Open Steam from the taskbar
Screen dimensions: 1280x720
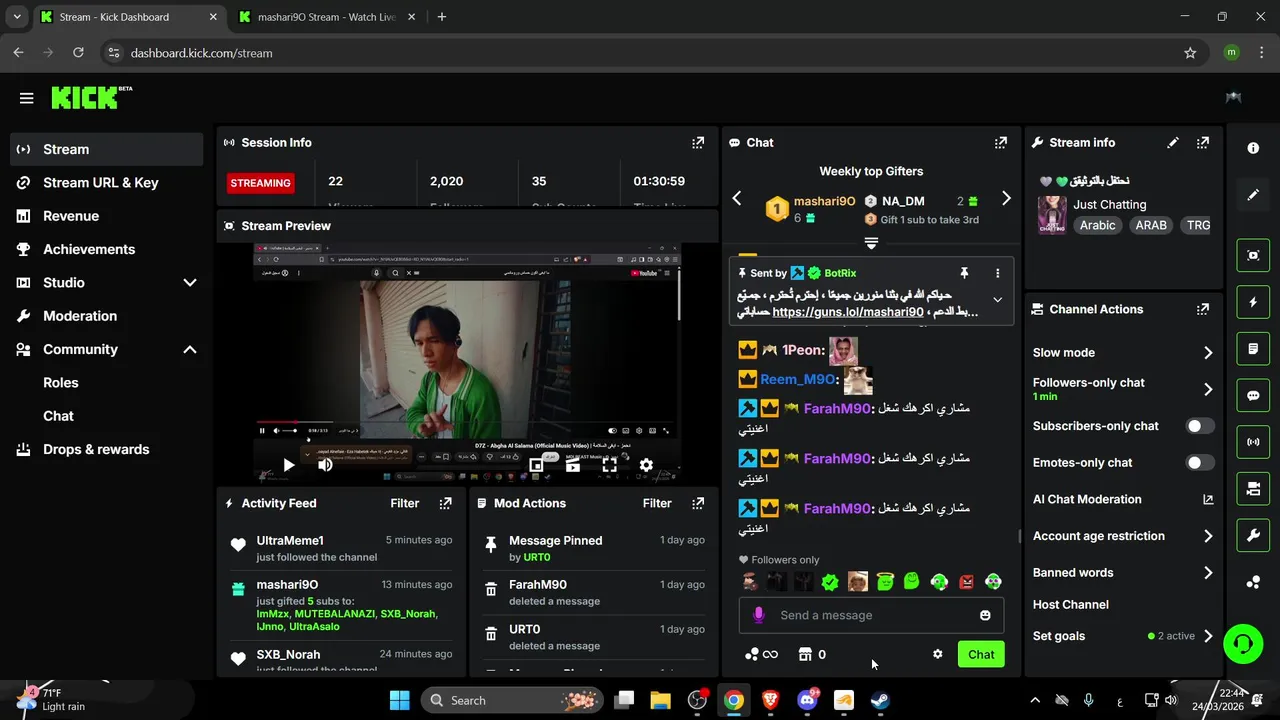coord(880,700)
